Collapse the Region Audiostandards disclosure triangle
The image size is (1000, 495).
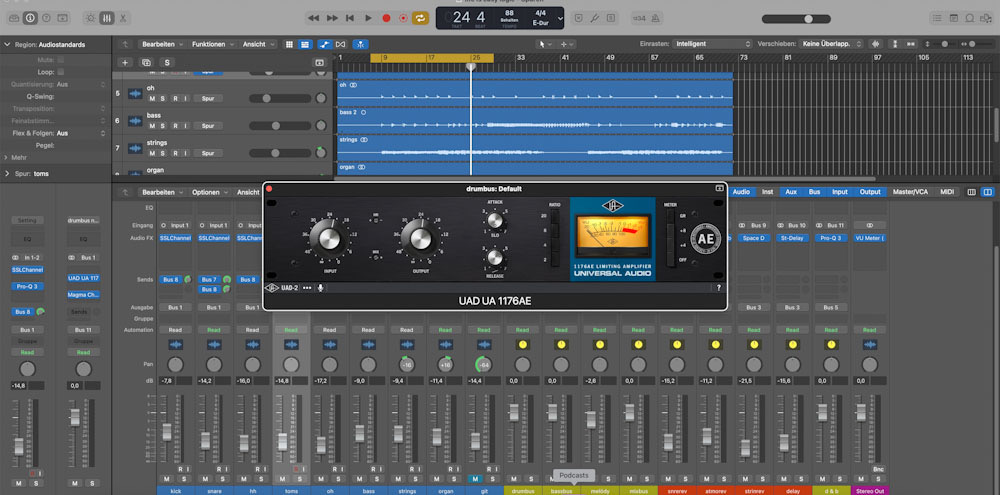point(7,45)
